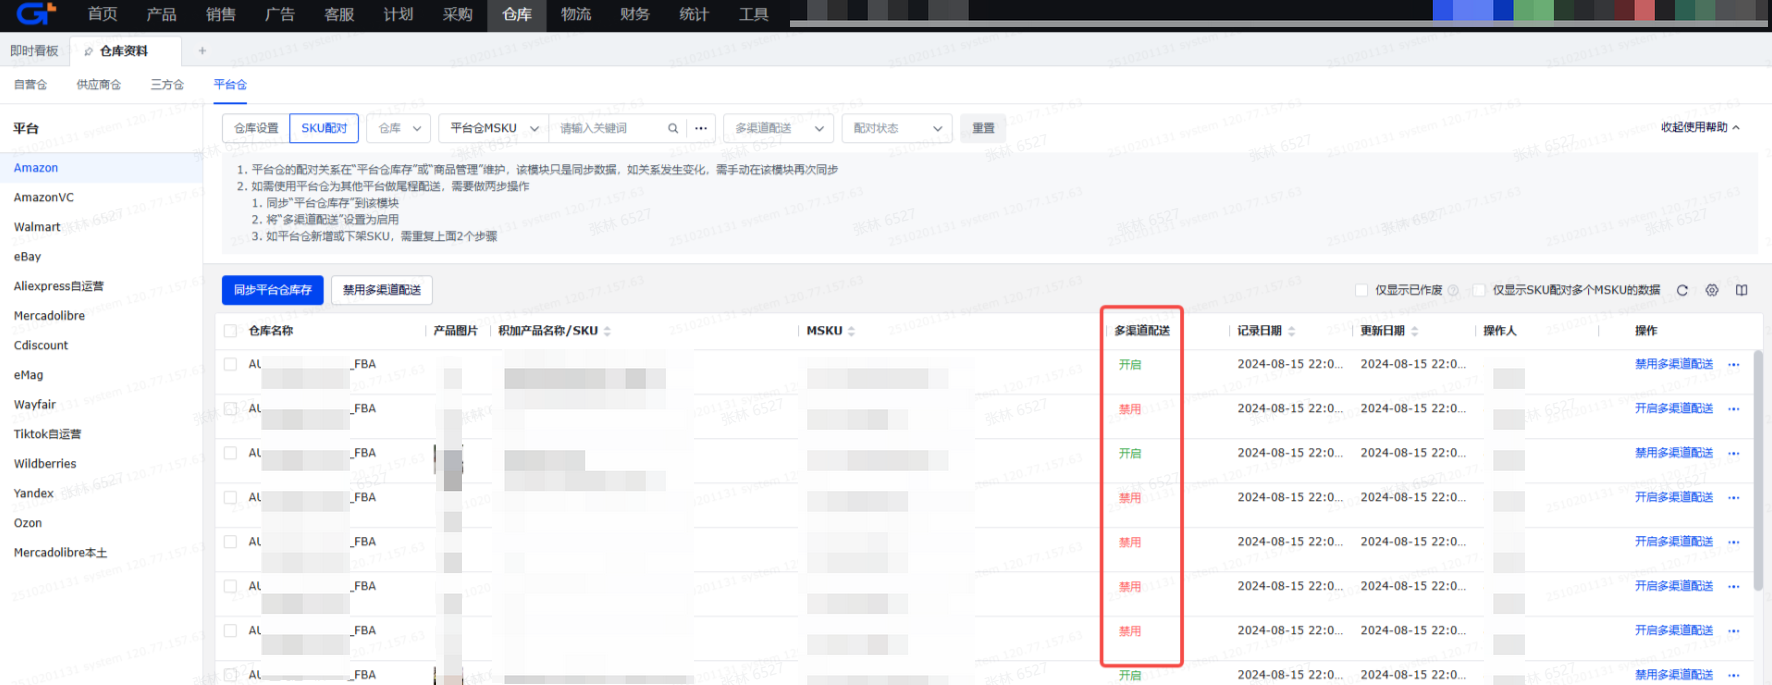Switch to the 供应商仓 tab
The image size is (1772, 685).
[x=99, y=85]
